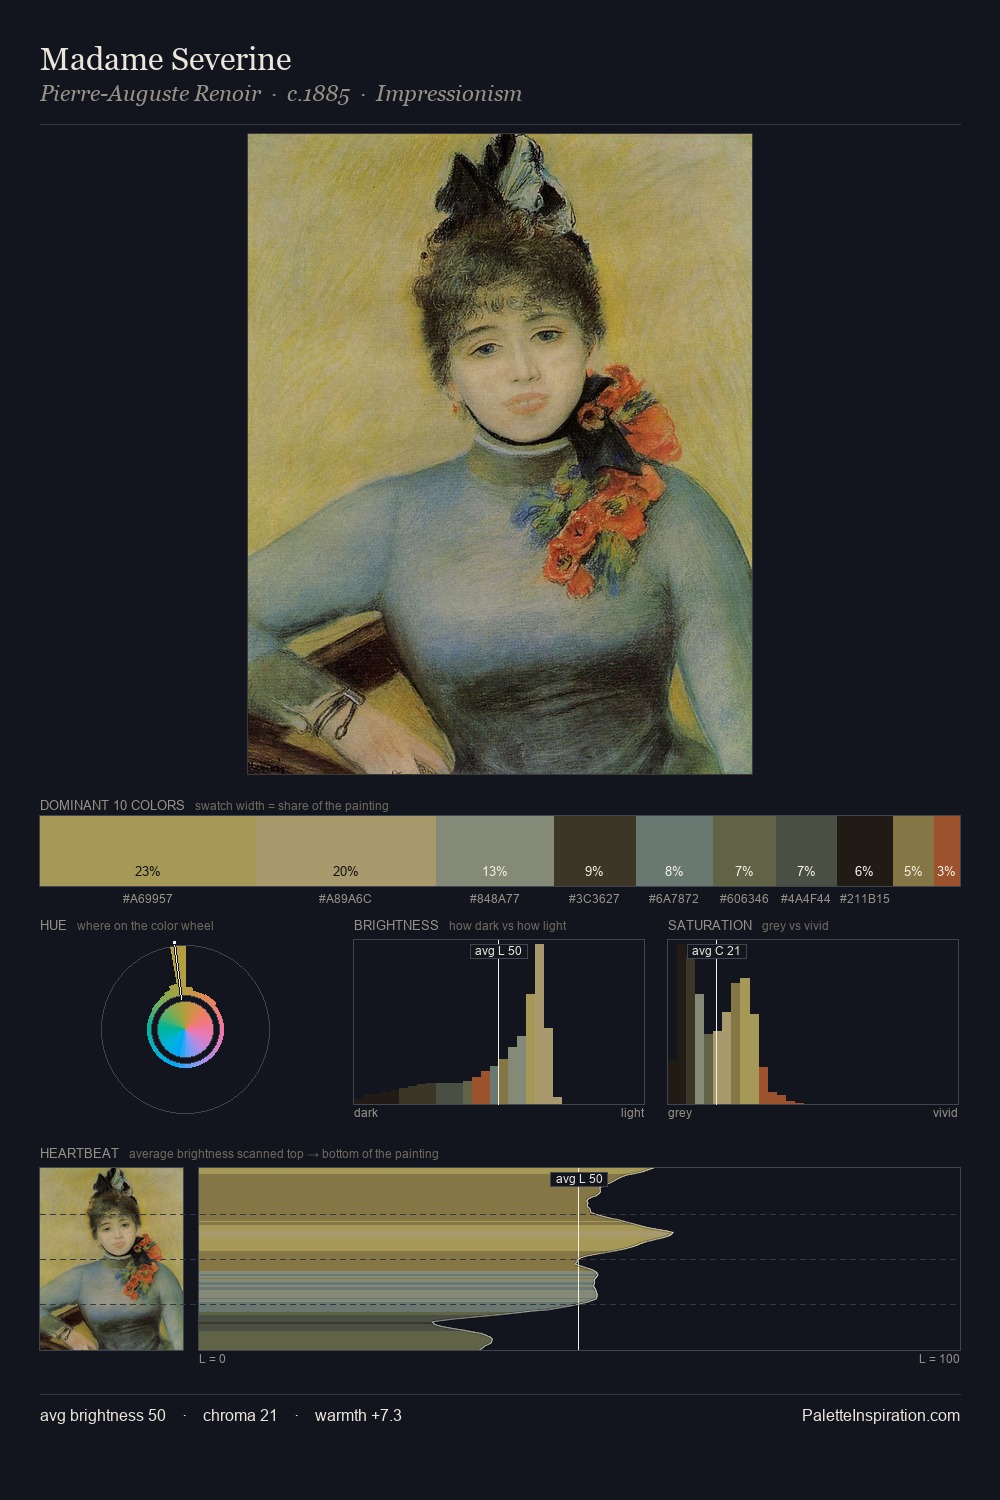1000x1500 pixels.
Task: Click the '#4A4F44' hex code label
Action: click(x=806, y=899)
